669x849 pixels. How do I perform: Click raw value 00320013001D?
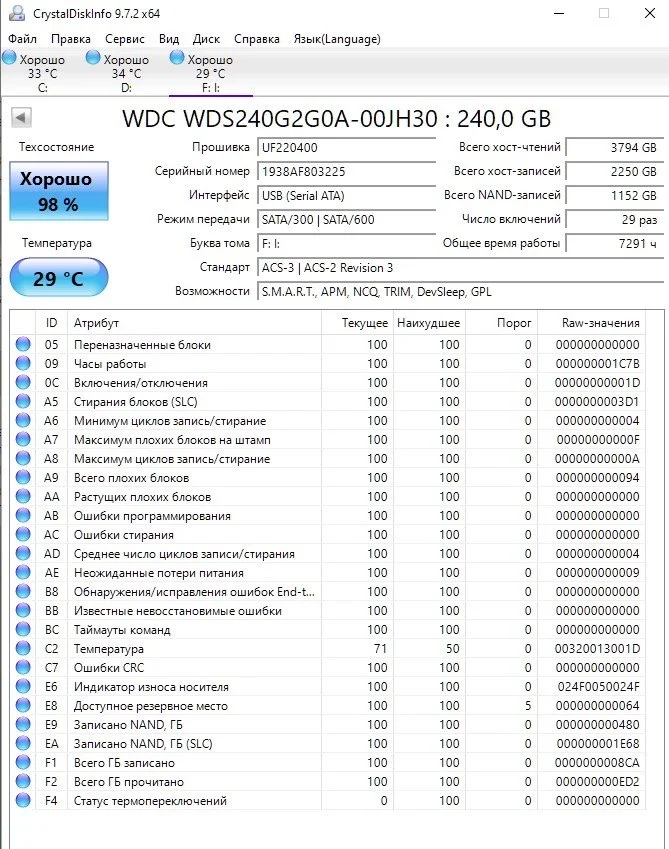click(x=597, y=649)
